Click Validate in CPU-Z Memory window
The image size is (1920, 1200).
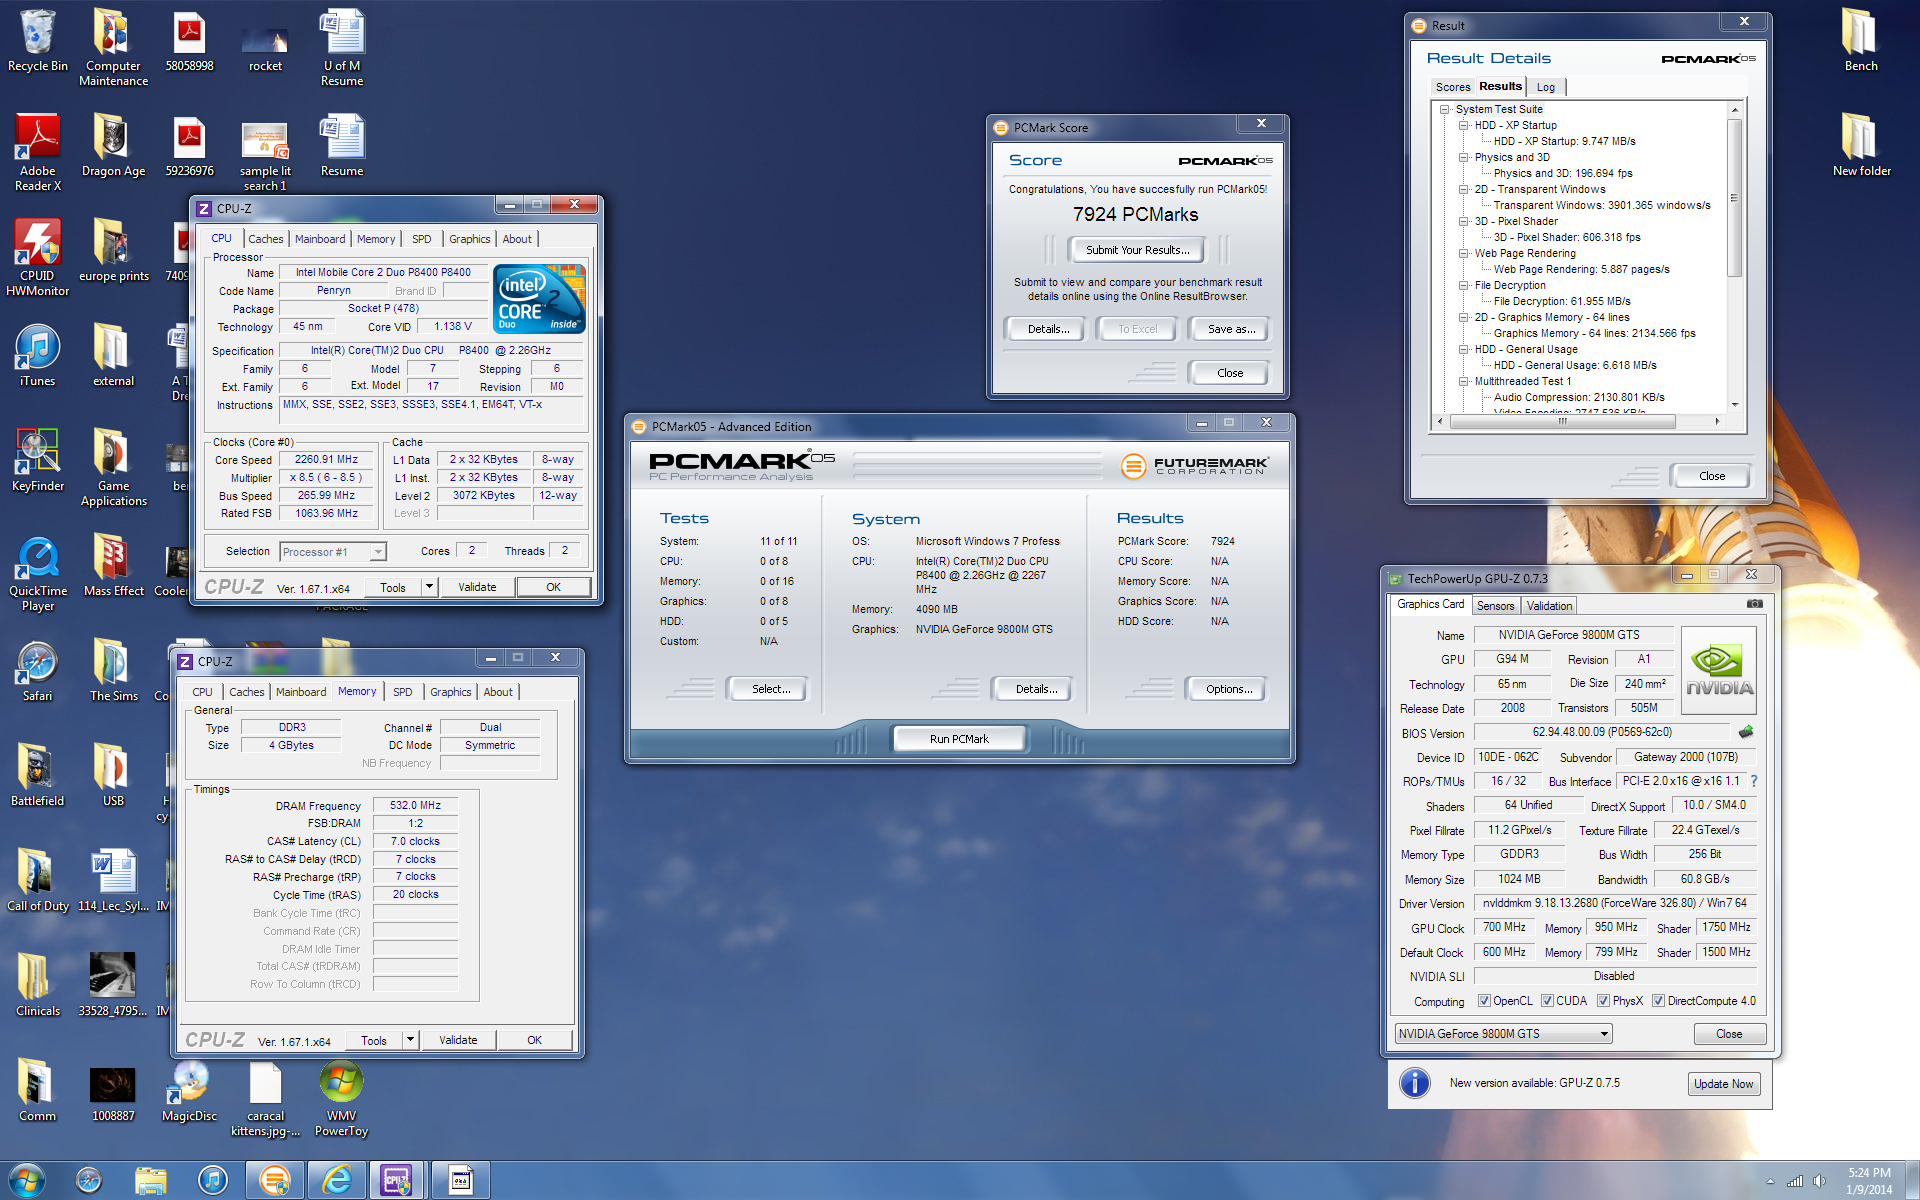point(458,1040)
